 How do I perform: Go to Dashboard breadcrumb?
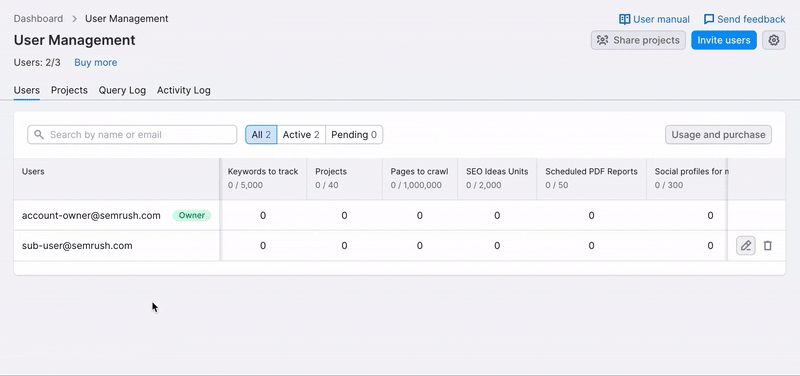click(x=38, y=19)
